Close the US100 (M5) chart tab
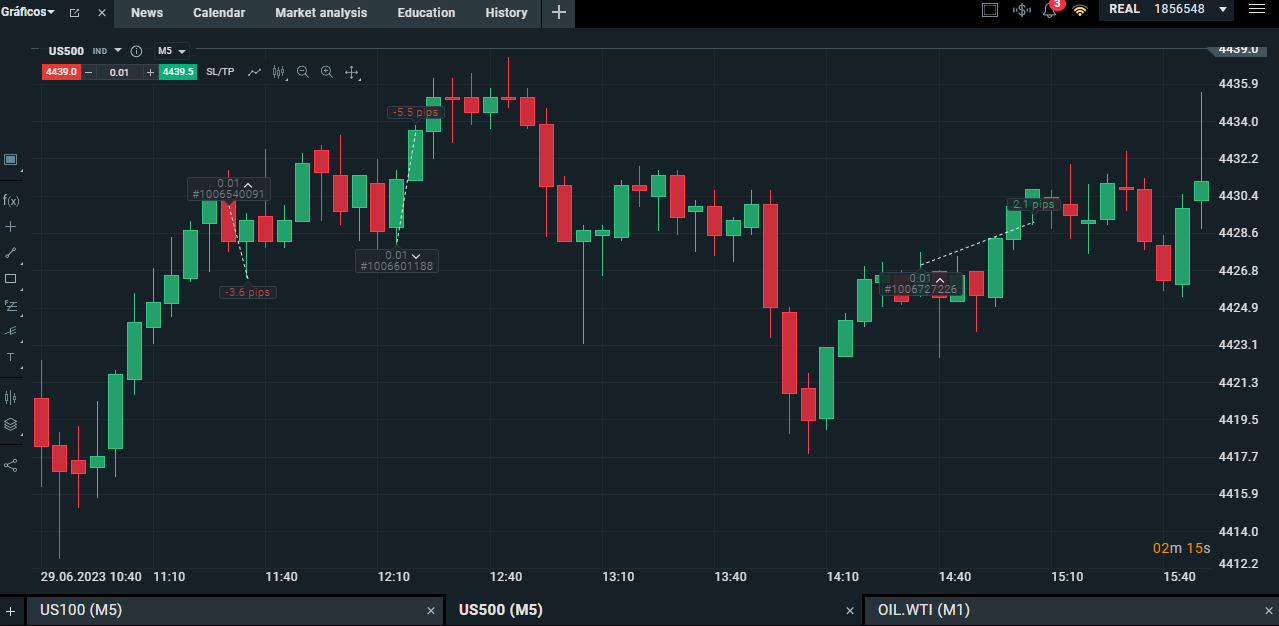This screenshot has height=626, width=1279. (x=431, y=610)
